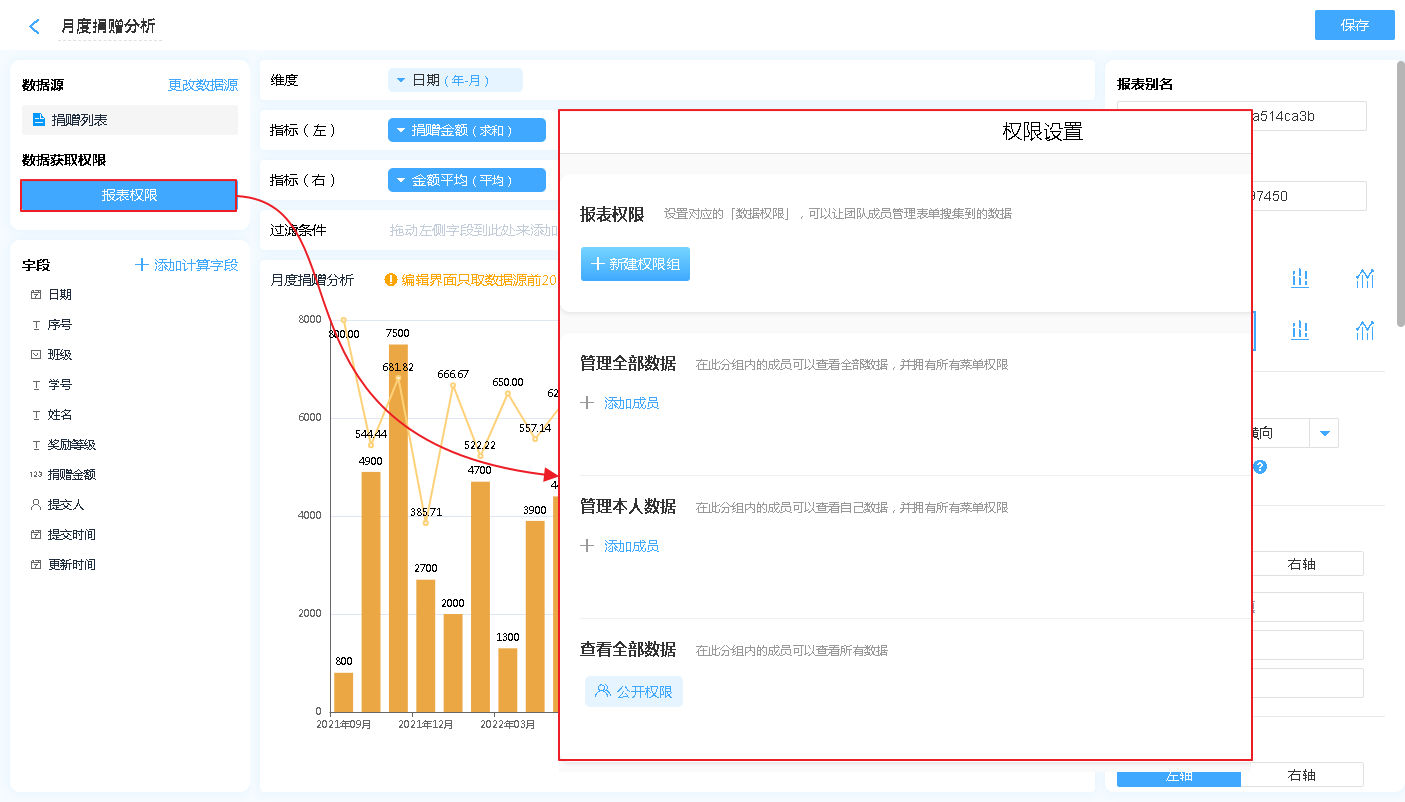The width and height of the screenshot is (1405, 802).
Task: Click the 更改数据源 link
Action: tap(203, 86)
